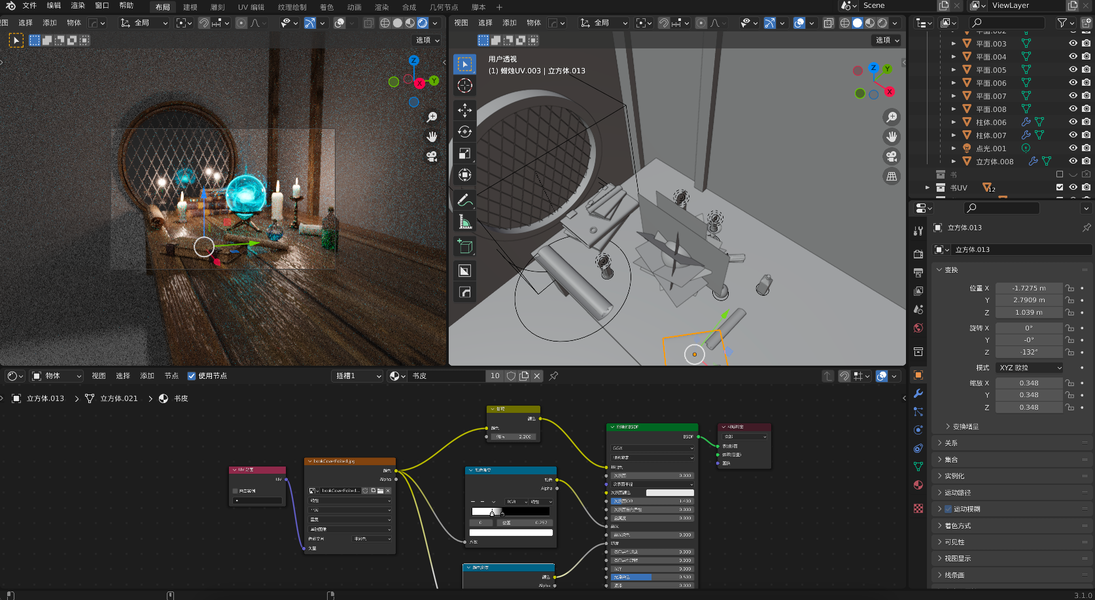The height and width of the screenshot is (600, 1095).
Task: Toggle camera view icon in right viewport
Action: tap(891, 156)
